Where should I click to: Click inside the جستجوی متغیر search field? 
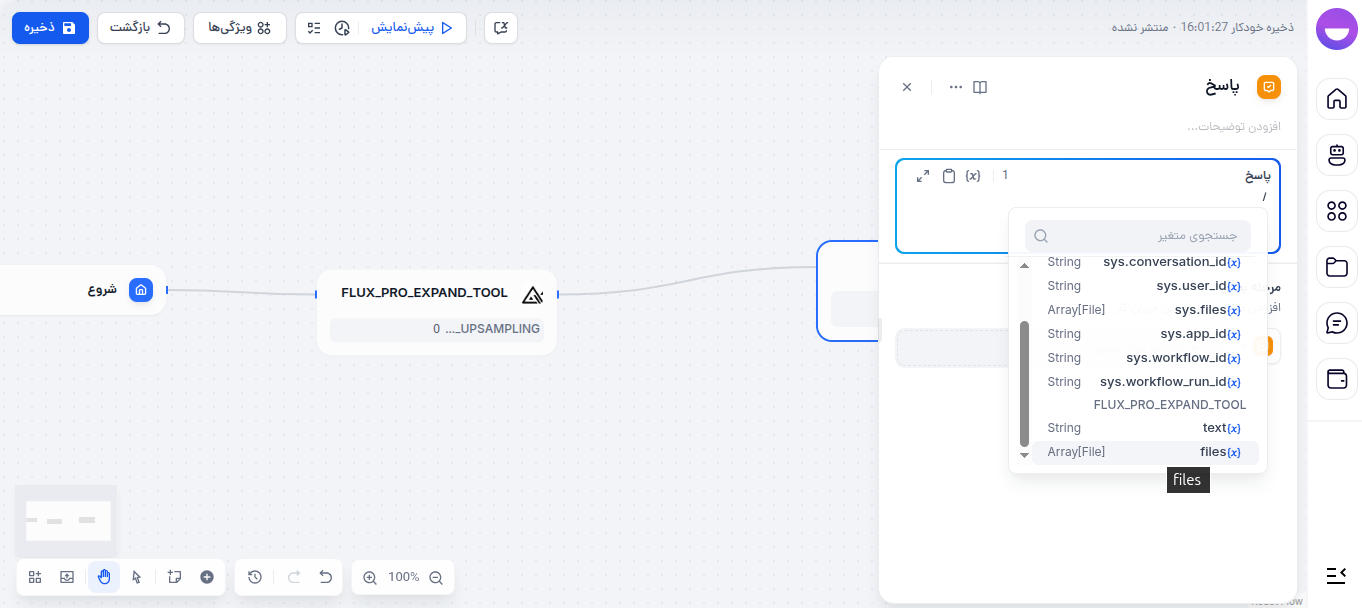click(1138, 235)
